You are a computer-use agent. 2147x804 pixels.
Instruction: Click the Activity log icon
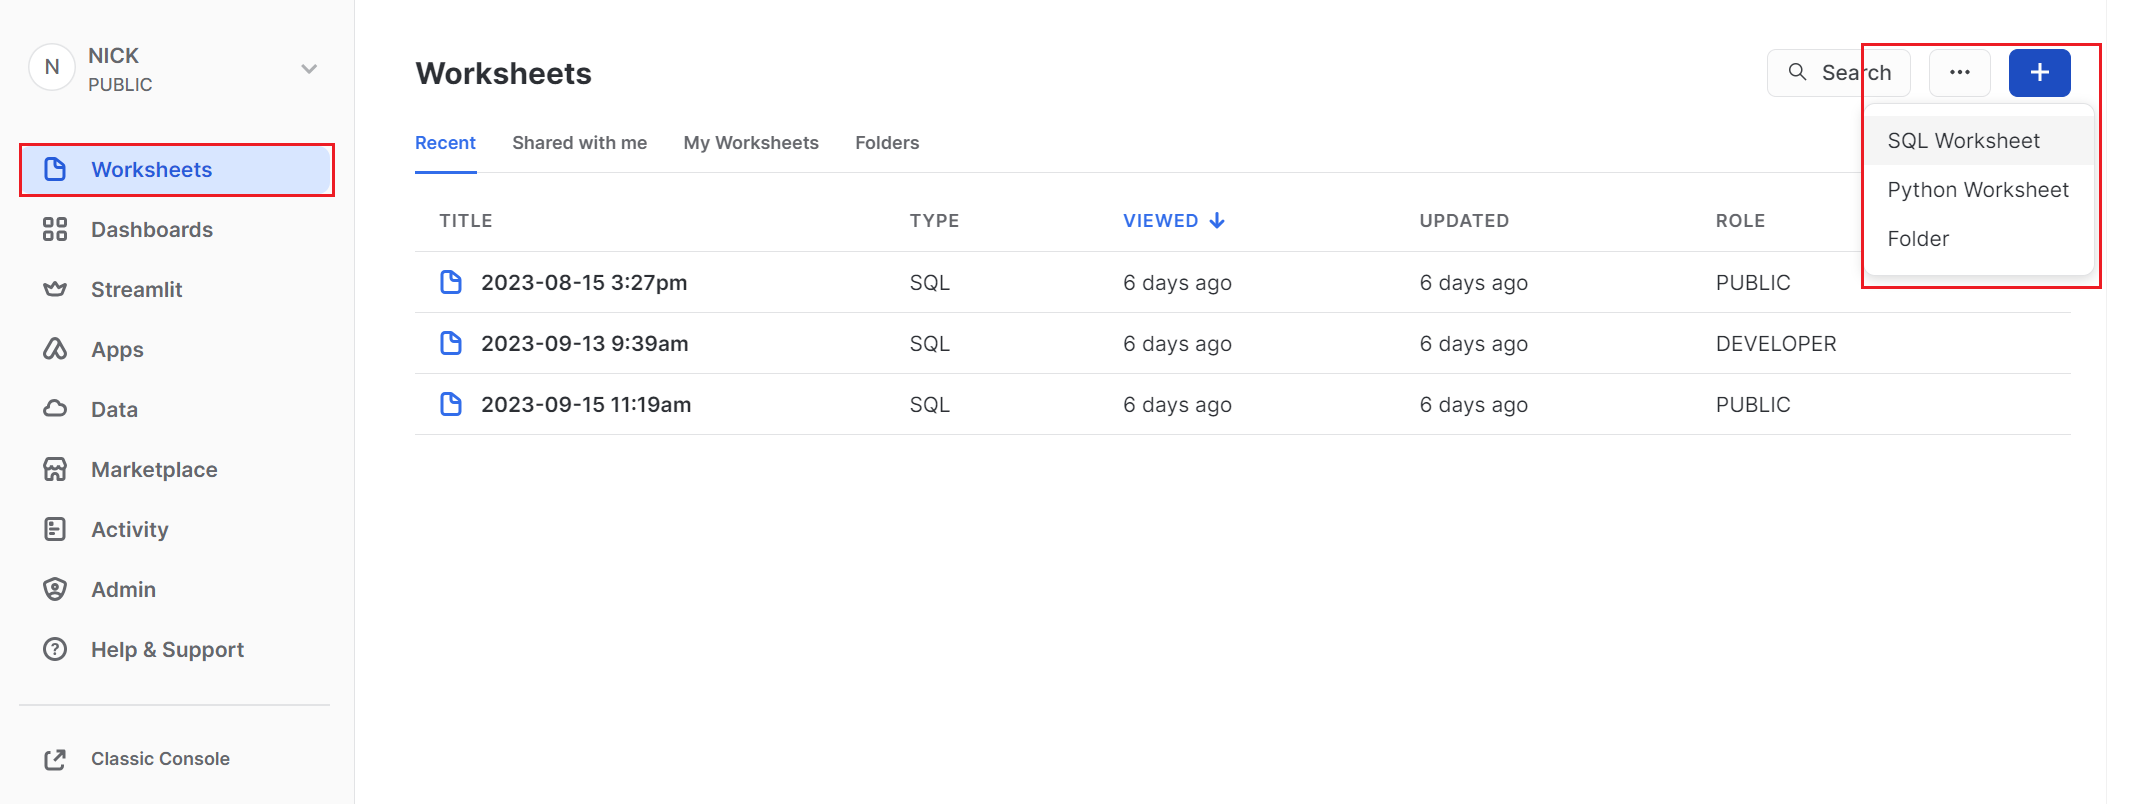(55, 530)
